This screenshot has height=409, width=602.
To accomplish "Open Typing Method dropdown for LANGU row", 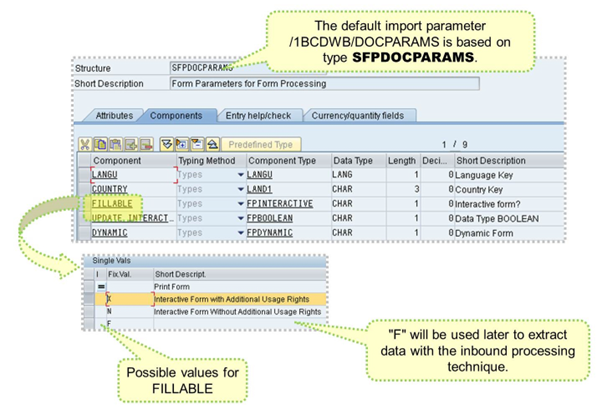I will click(239, 174).
